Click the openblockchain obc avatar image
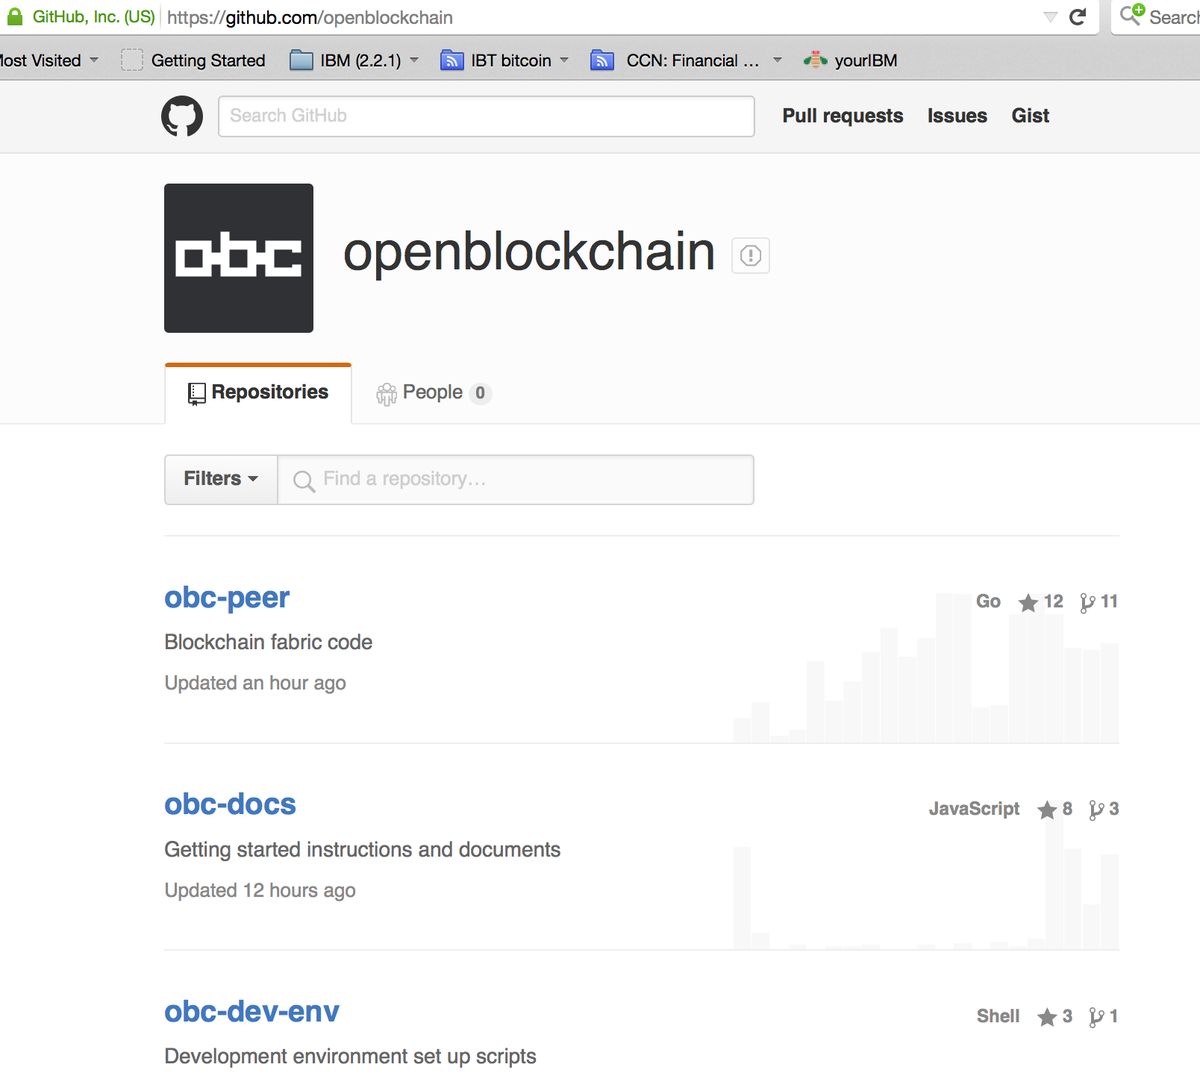 tap(239, 258)
